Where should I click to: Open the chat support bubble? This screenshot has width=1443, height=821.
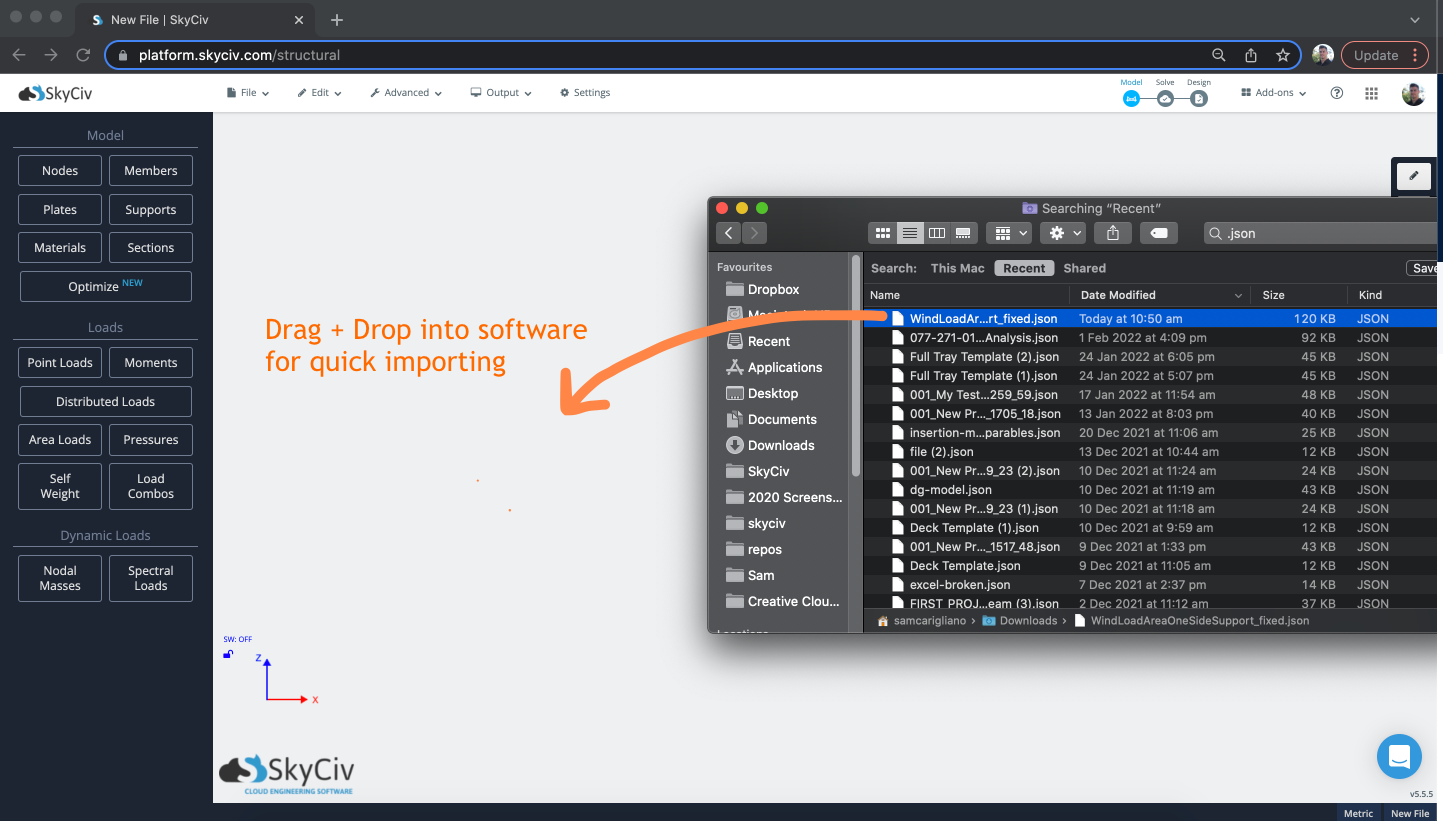click(x=1399, y=757)
